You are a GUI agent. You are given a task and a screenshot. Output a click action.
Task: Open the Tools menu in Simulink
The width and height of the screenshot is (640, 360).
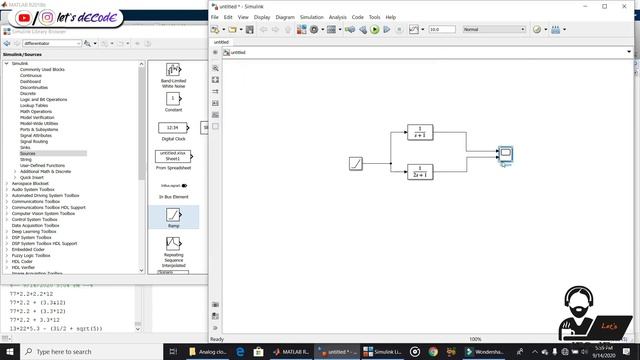(x=374, y=17)
